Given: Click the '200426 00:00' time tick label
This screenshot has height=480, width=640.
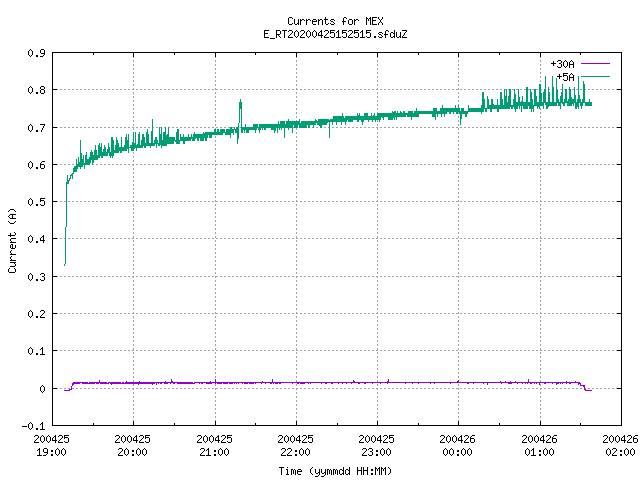Looking at the screenshot, I should click(x=458, y=446).
